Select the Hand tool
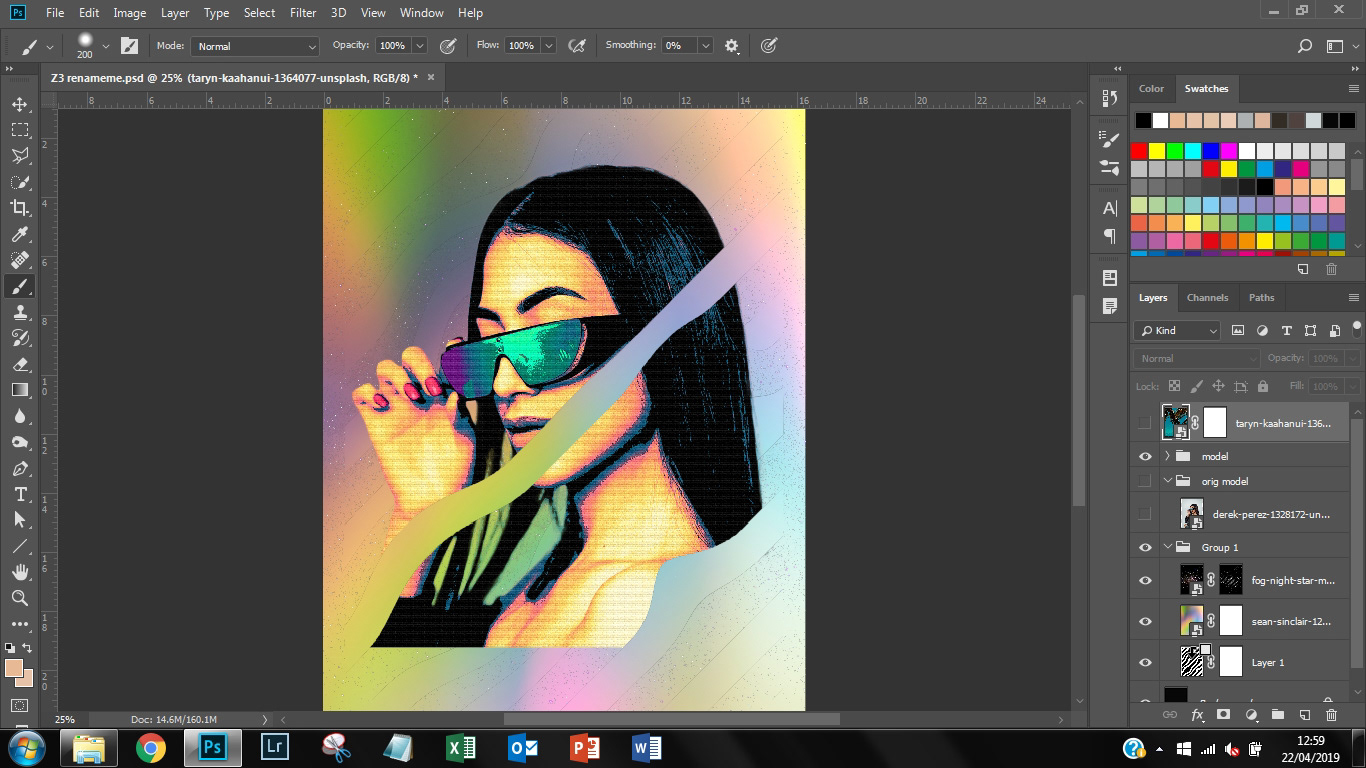Screen dimensions: 1366x768 (20, 572)
